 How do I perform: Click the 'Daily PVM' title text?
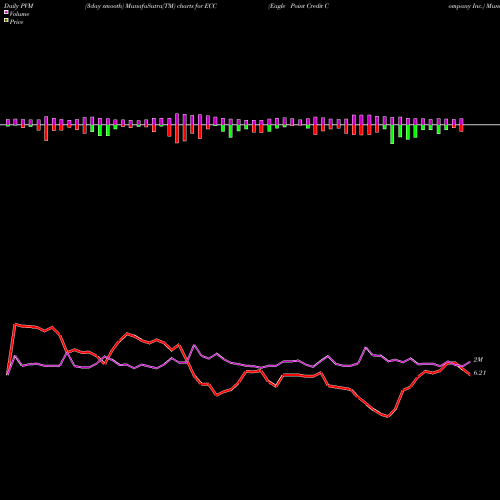tap(19, 6)
